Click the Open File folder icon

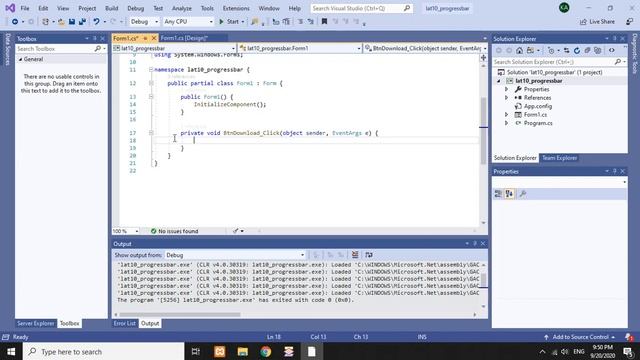[61, 22]
